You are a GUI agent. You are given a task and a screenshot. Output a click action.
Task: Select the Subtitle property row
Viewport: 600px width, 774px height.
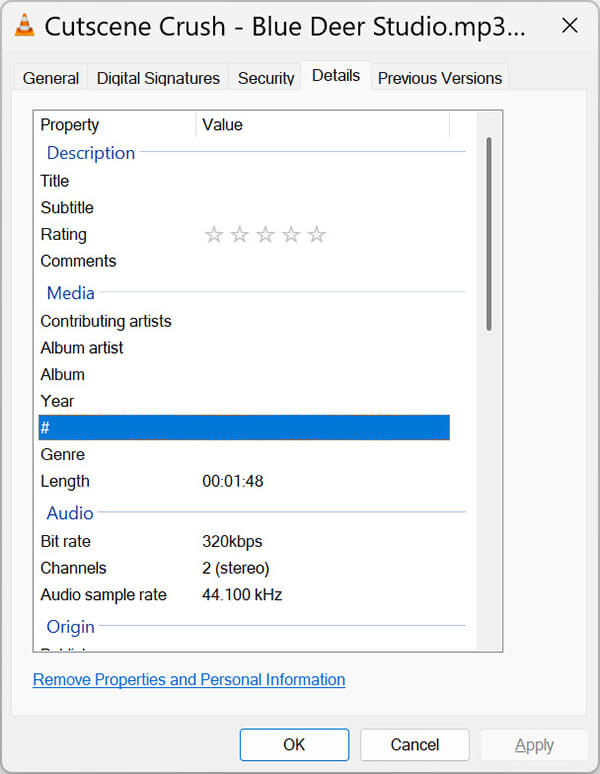click(244, 208)
